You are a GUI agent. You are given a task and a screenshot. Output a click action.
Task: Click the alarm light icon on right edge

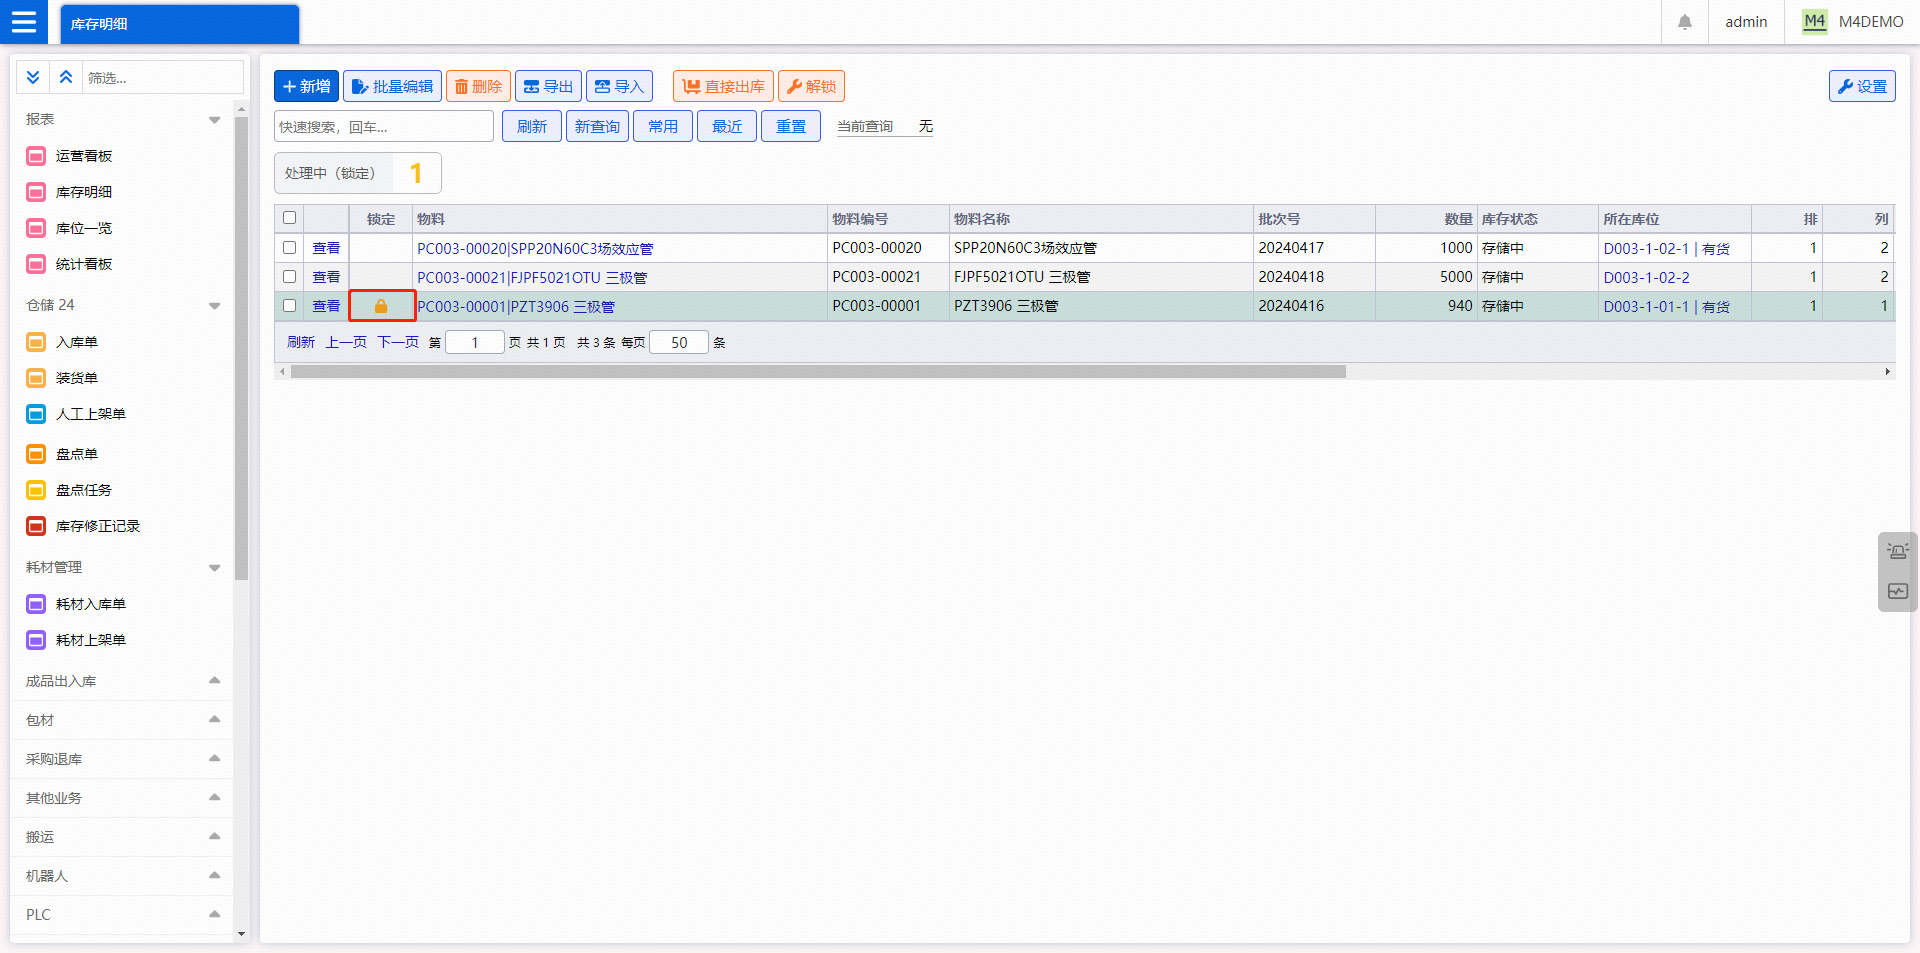(x=1898, y=551)
